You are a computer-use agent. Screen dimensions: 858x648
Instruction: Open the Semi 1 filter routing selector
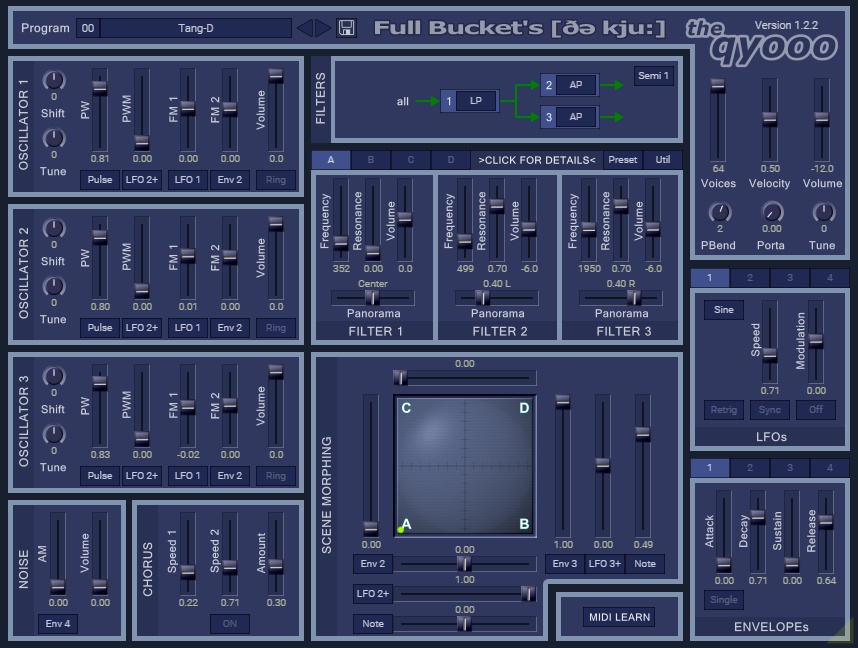(x=653, y=76)
